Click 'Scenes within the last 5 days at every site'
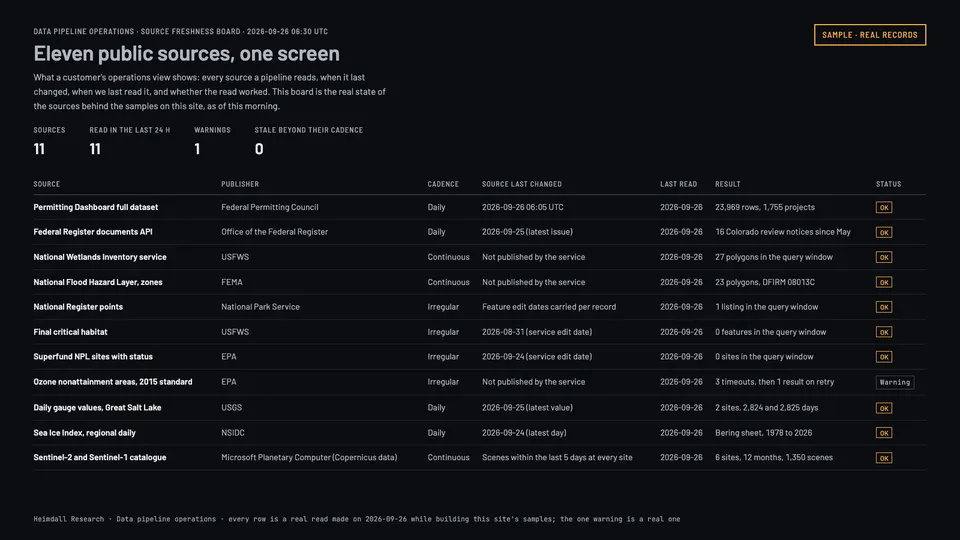 click(557, 457)
